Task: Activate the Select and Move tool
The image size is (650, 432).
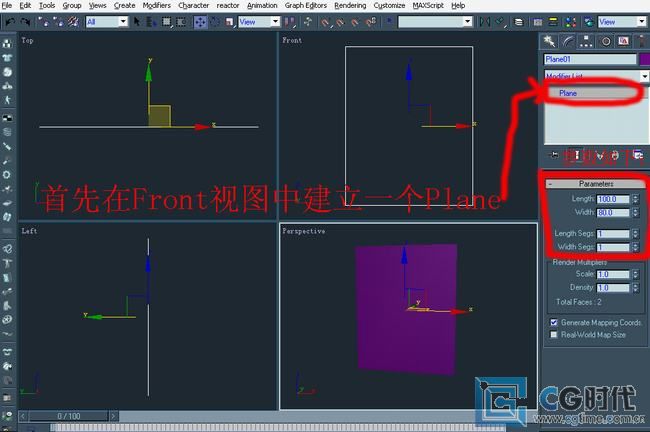Action: point(200,22)
